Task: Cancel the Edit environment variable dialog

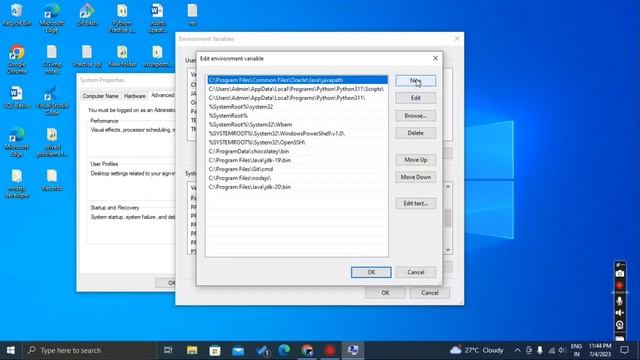Action: pyautogui.click(x=416, y=272)
